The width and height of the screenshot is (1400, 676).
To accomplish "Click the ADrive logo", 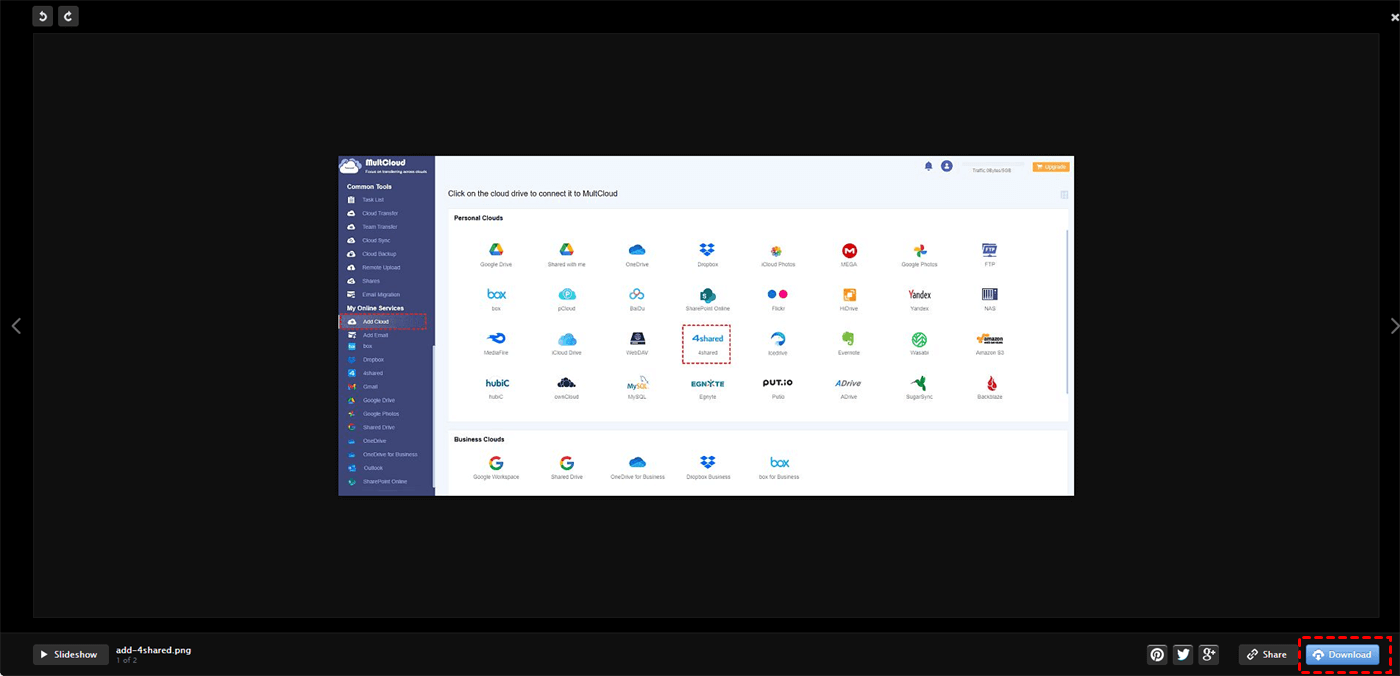I will click(x=849, y=383).
